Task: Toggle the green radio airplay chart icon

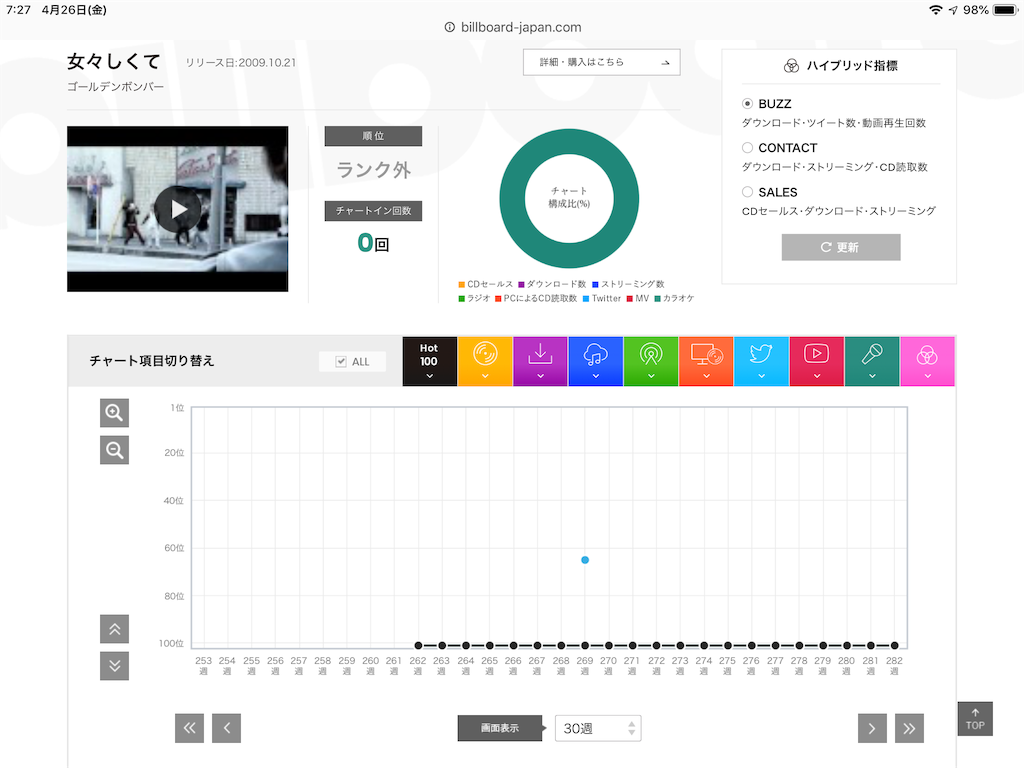Action: 650,361
